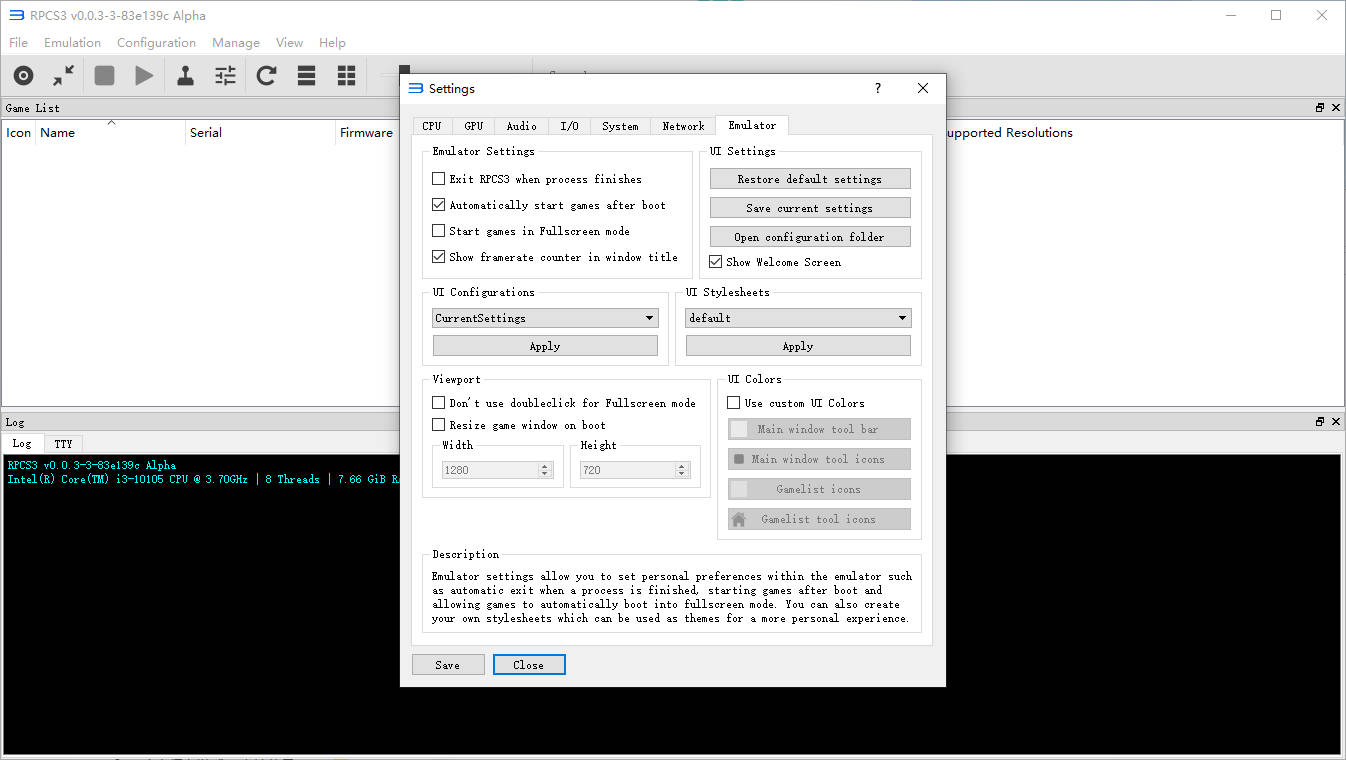The height and width of the screenshot is (760, 1346).
Task: Open the Help menu
Action: 332,43
